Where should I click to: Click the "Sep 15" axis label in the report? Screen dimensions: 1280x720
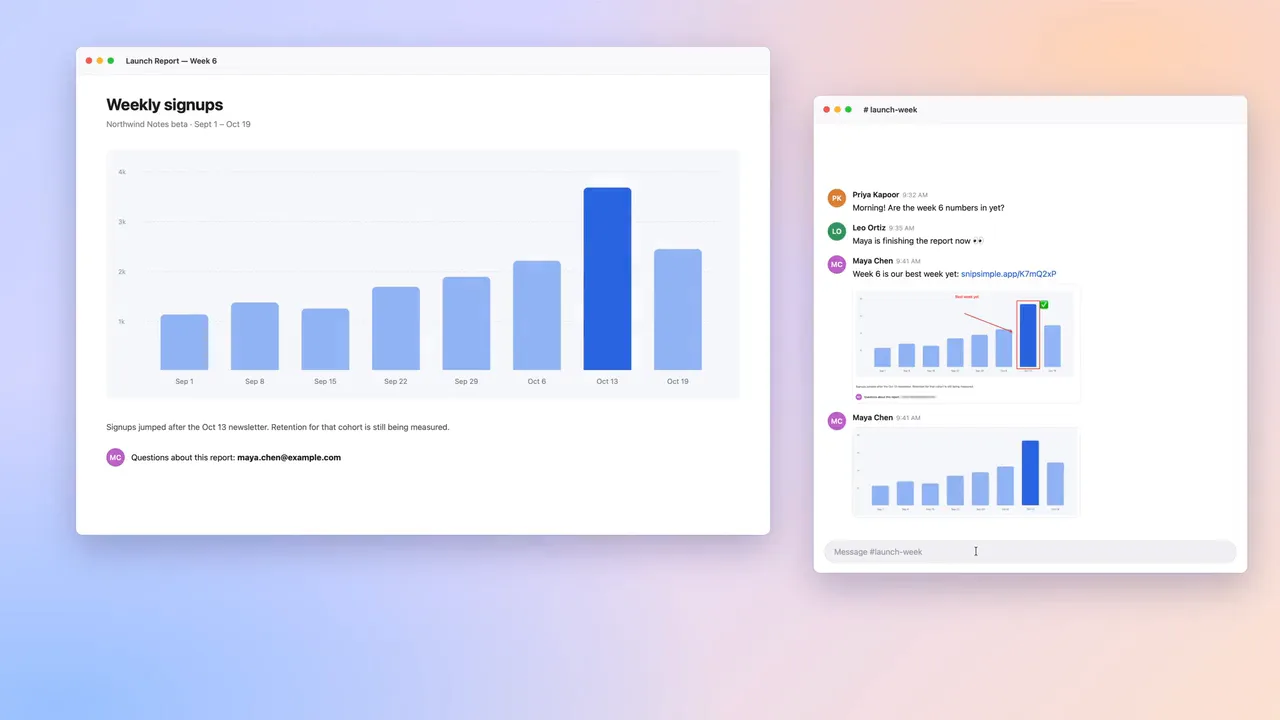click(325, 382)
